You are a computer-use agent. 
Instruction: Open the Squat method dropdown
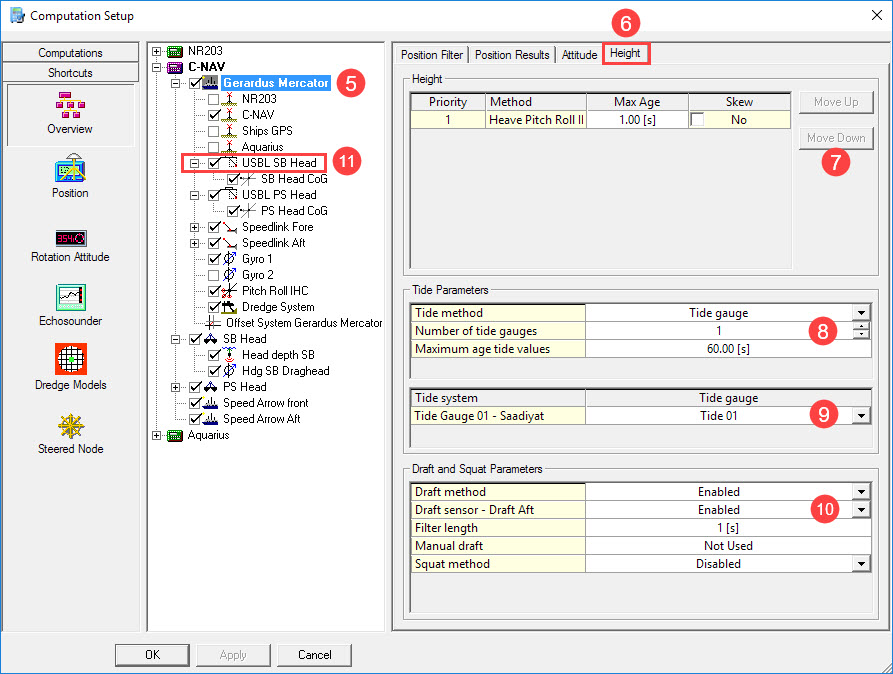click(861, 564)
